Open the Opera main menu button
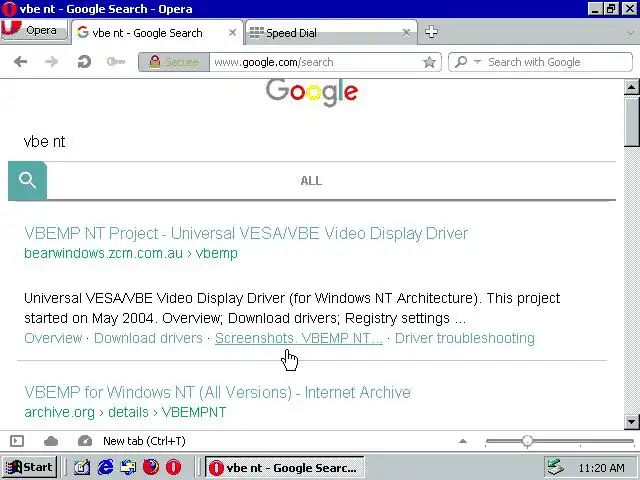The height and width of the screenshot is (480, 640). click(x=34, y=30)
